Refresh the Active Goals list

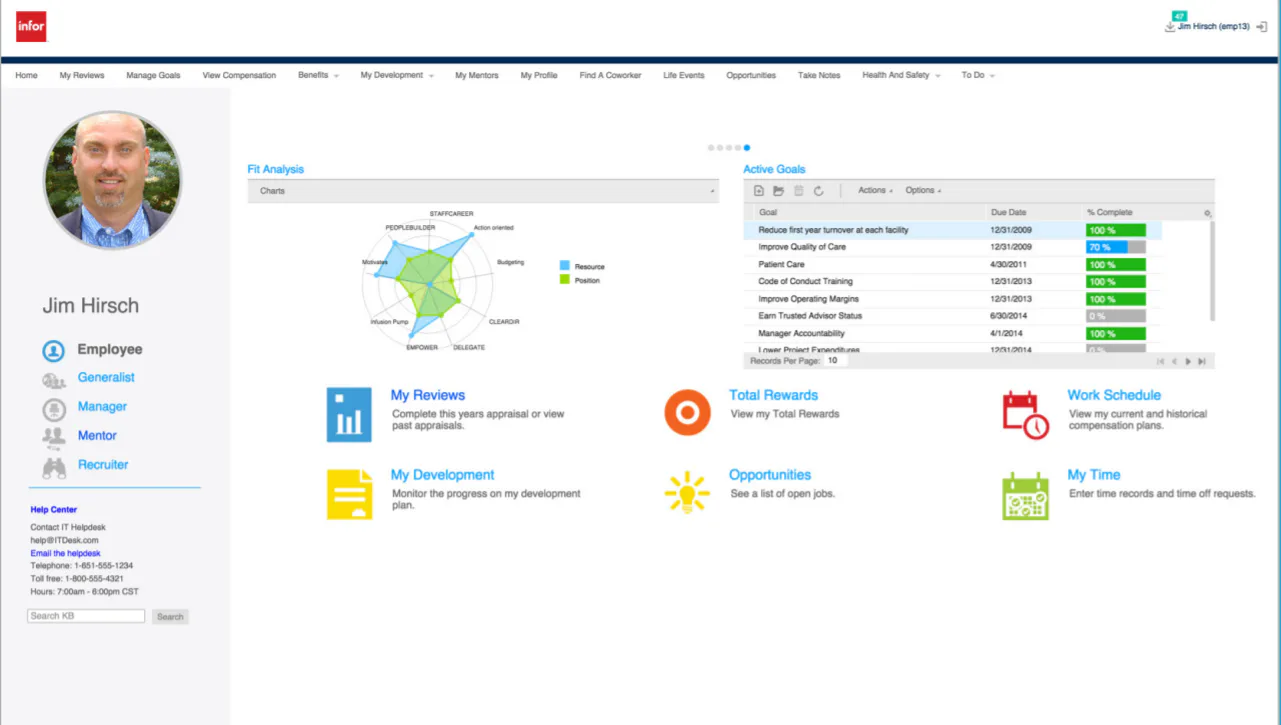click(x=819, y=190)
